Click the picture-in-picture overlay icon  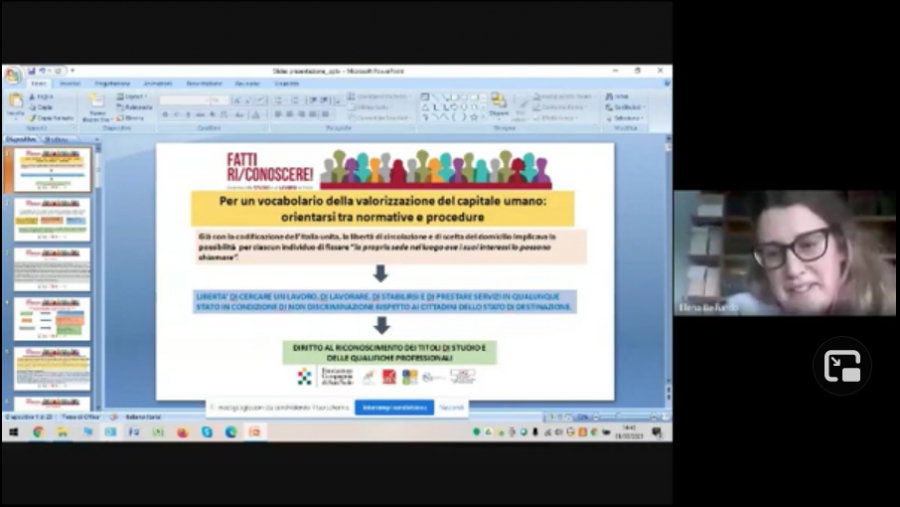tap(842, 366)
